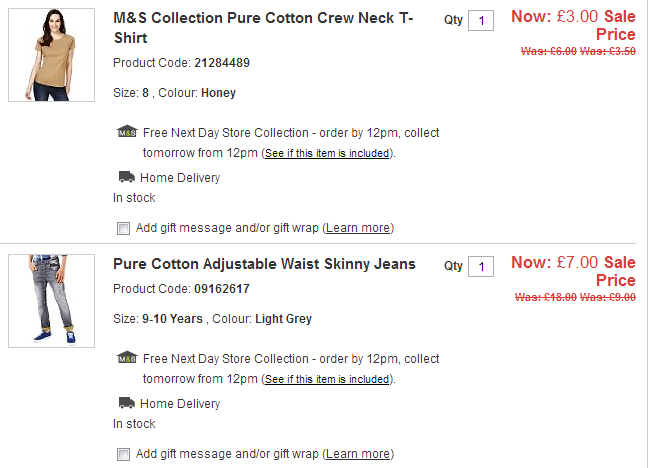Viewport: 651px width, 468px height.
Task: Click the home delivery truck icon for jeans
Action: click(126, 404)
